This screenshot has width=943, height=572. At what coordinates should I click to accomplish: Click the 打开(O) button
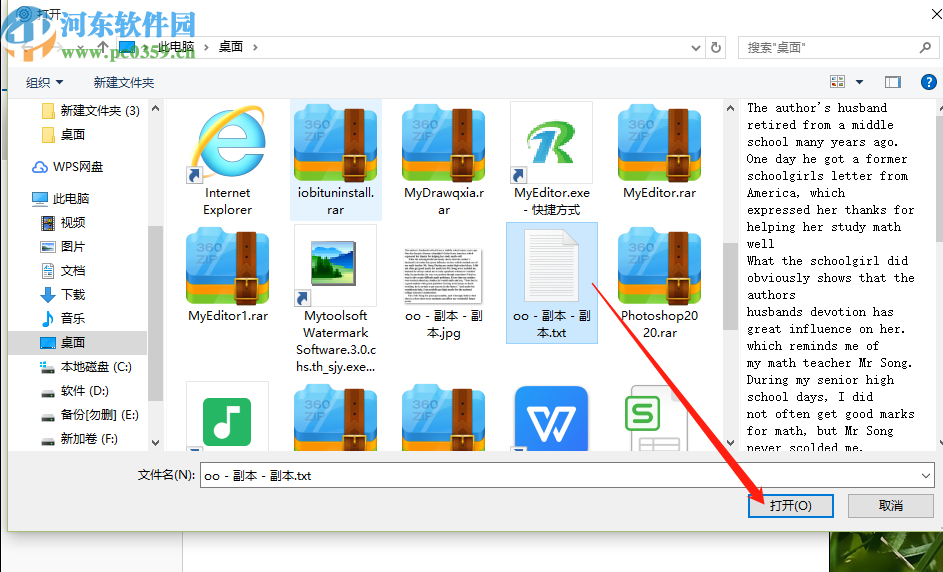[791, 506]
